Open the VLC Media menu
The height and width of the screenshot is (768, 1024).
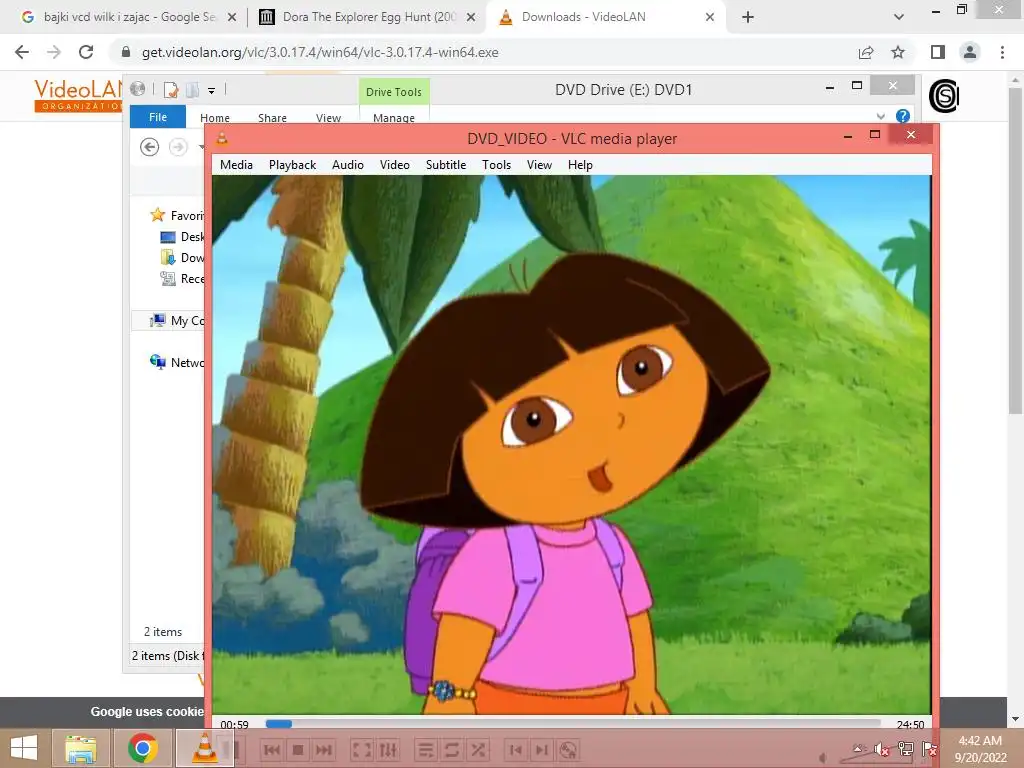(x=236, y=165)
